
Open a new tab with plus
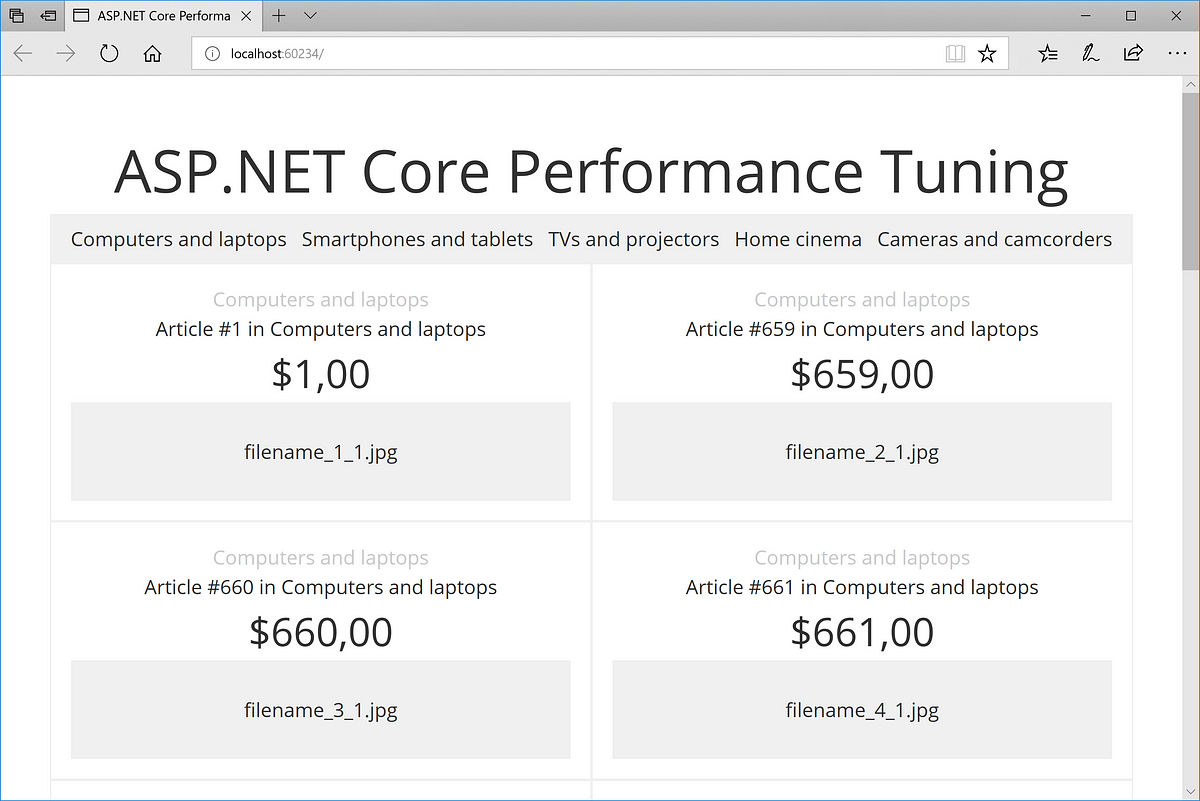[279, 16]
